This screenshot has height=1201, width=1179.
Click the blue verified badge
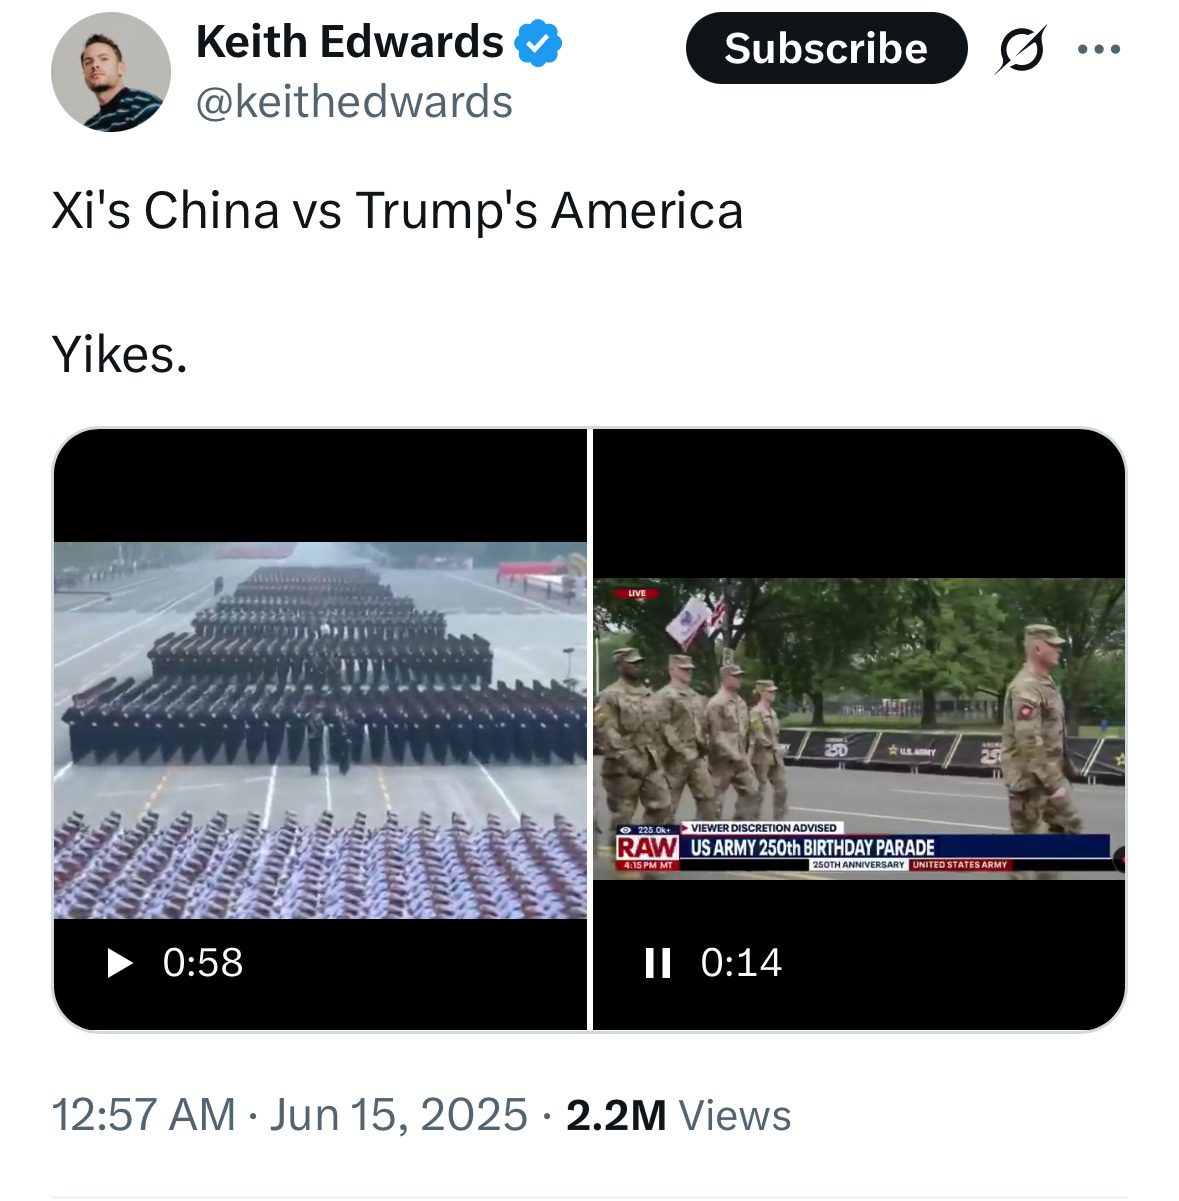click(x=538, y=43)
